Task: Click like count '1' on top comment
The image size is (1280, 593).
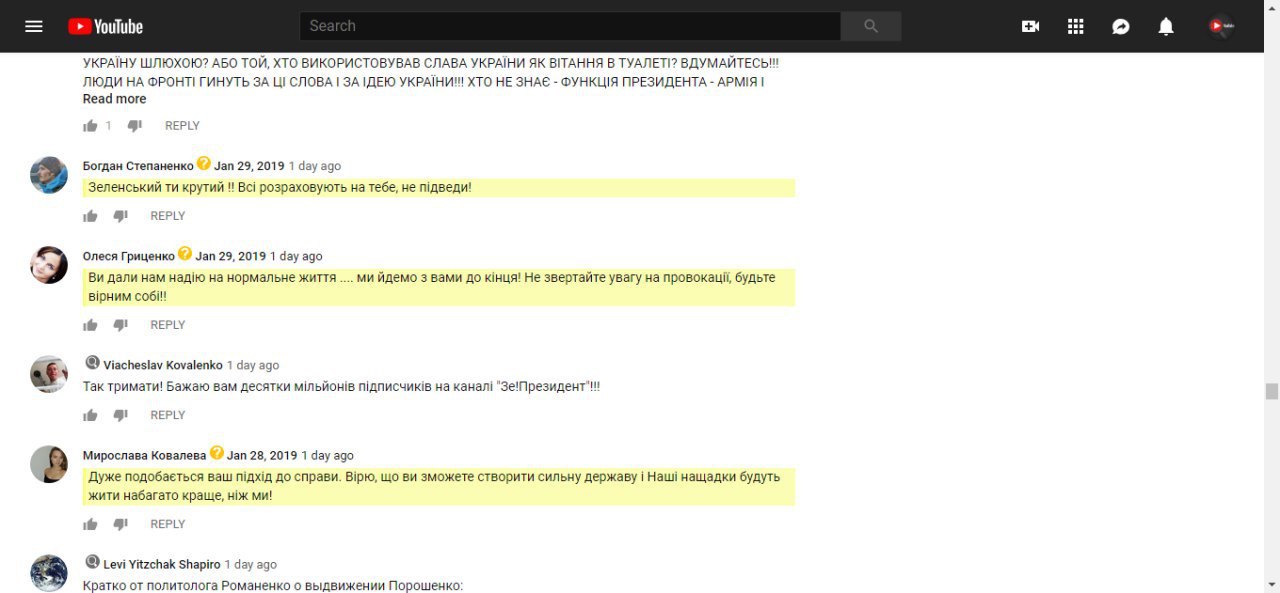Action: tap(109, 126)
